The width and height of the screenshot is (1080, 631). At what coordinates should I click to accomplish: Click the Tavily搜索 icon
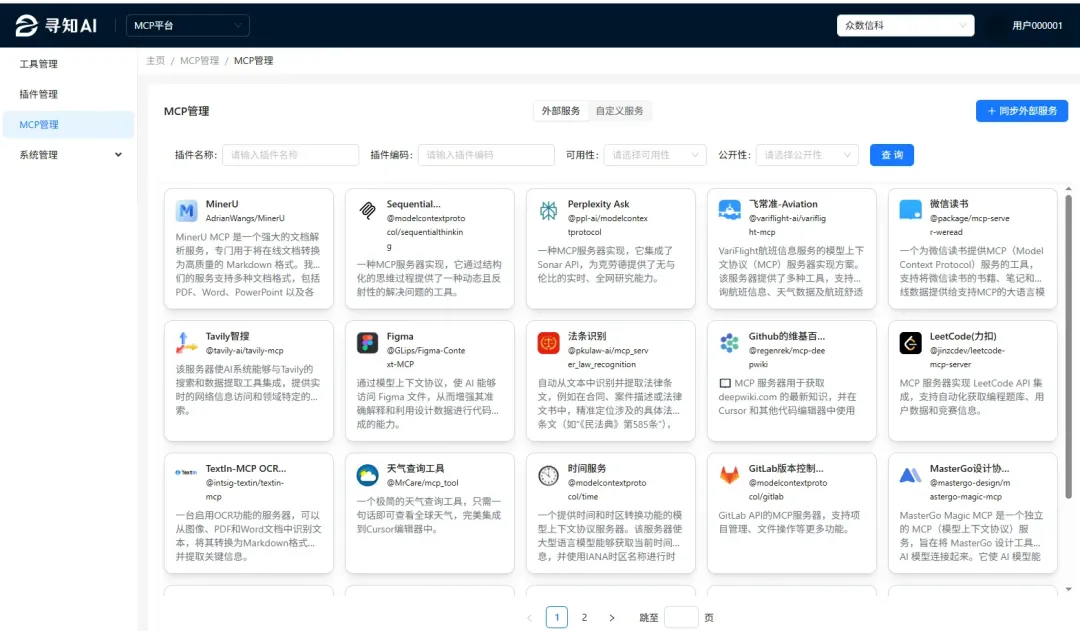[185, 343]
